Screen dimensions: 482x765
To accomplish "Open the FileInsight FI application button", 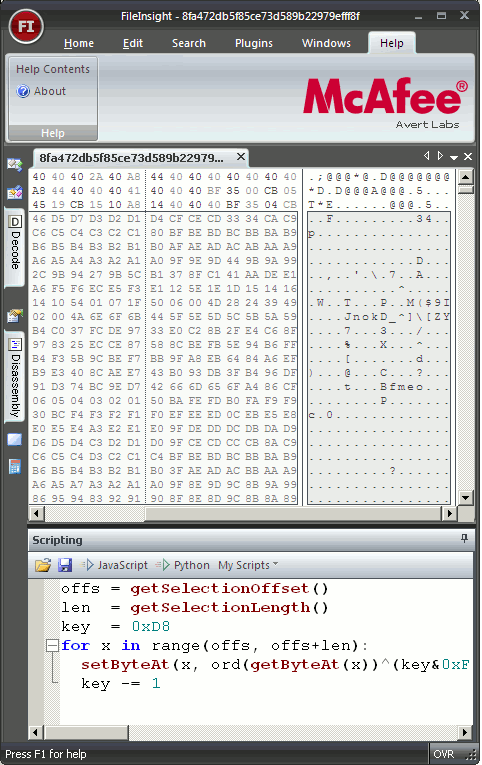I will [26, 26].
